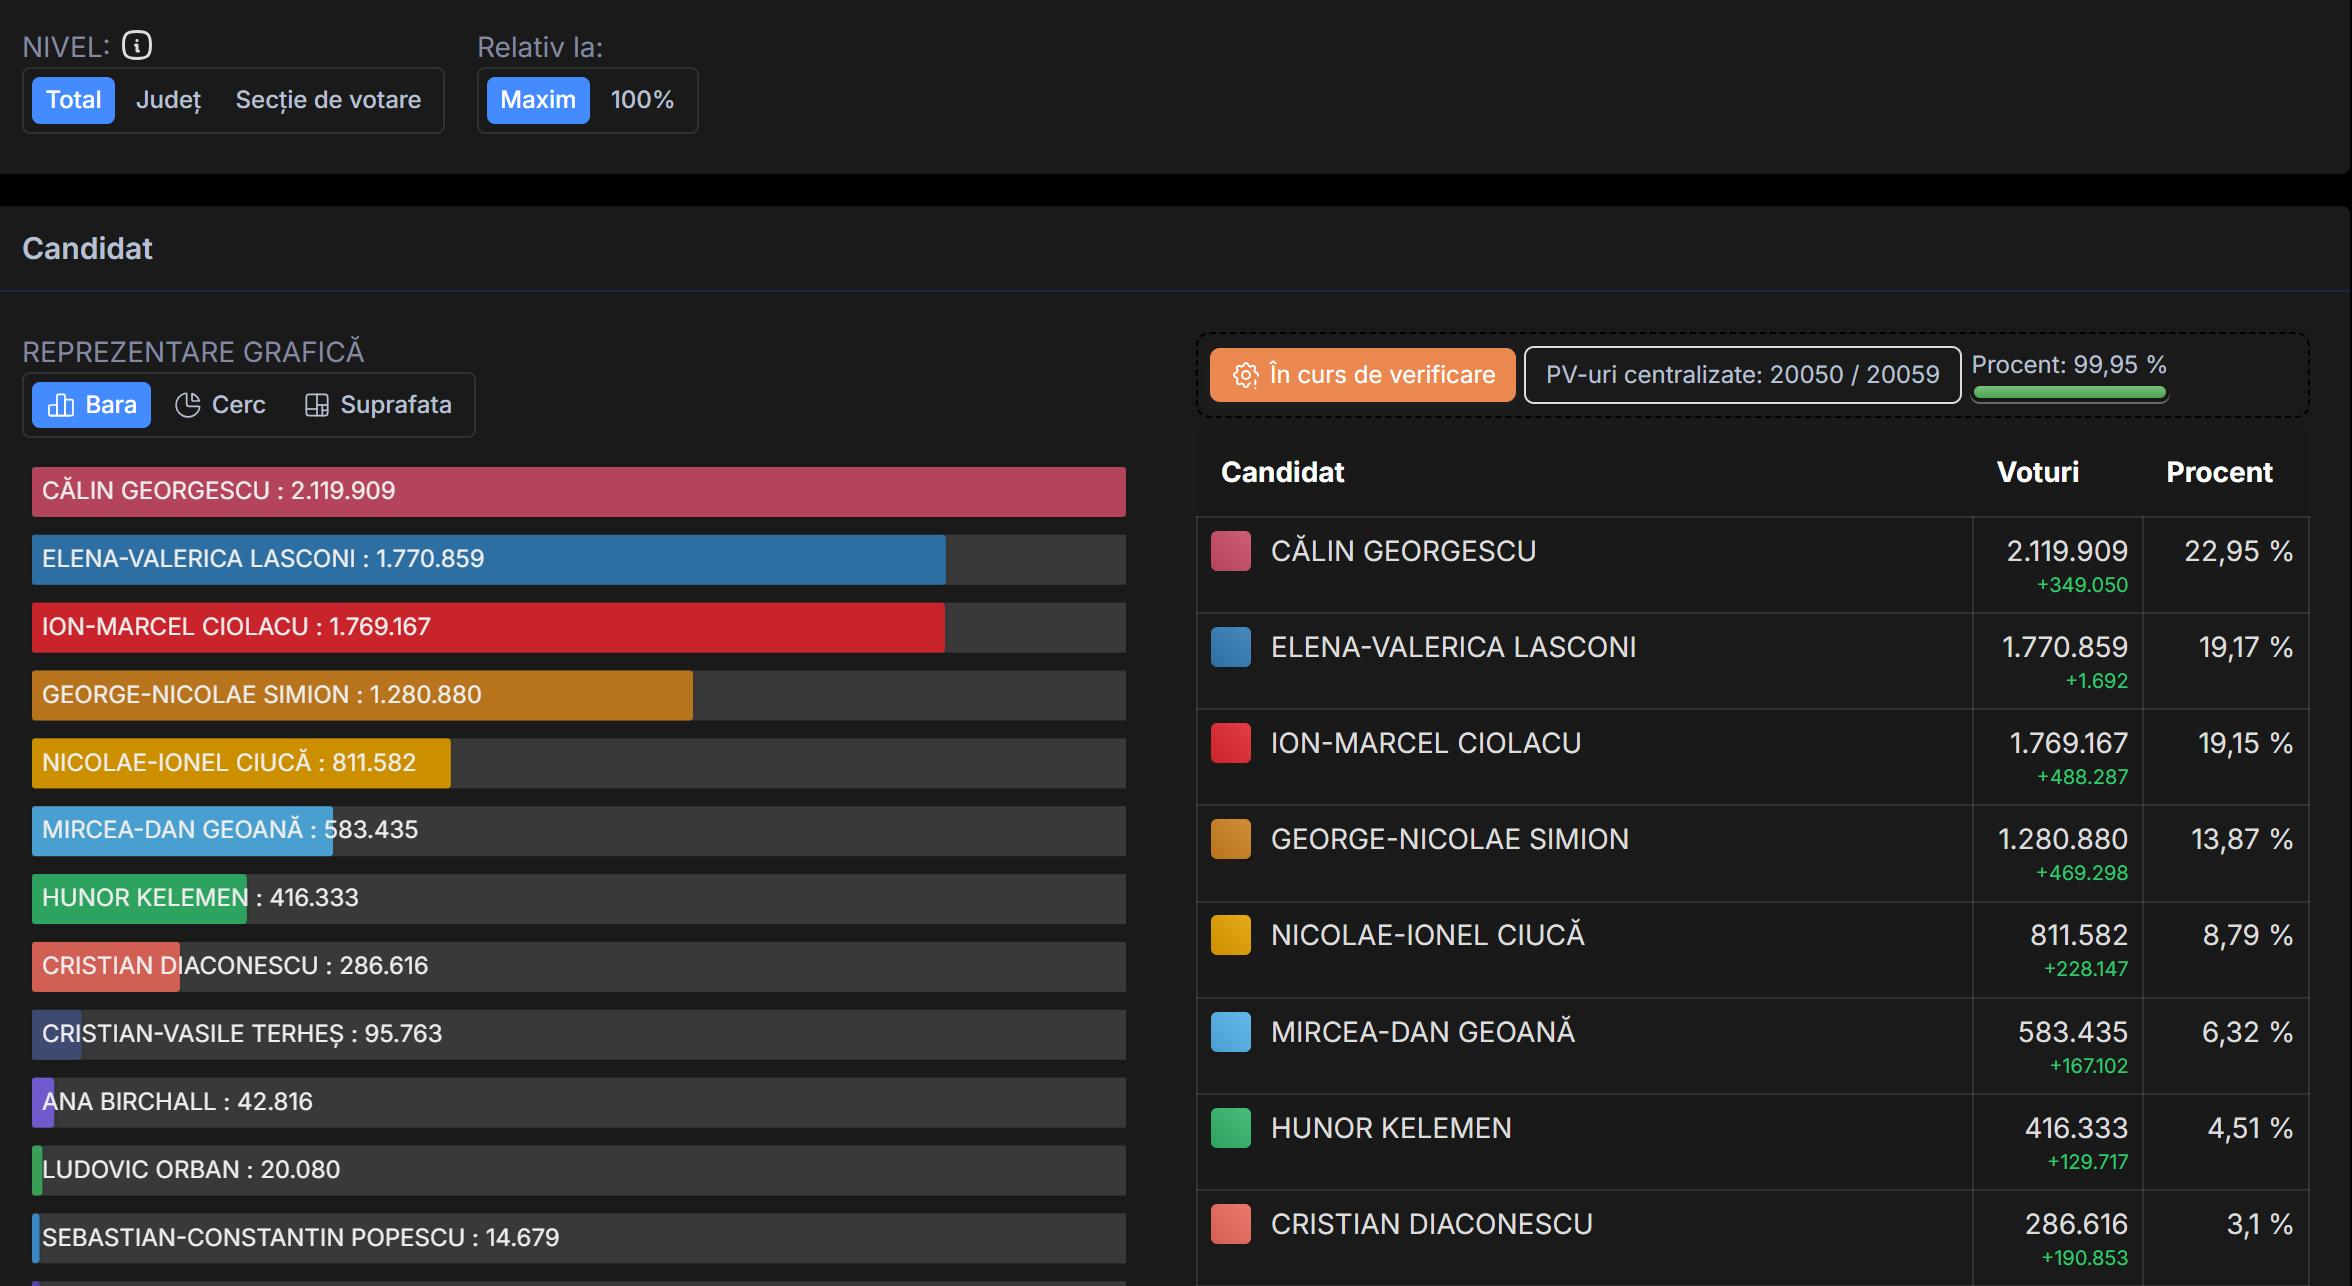Click Elena-Valerica Lasconi's blue color square
The width and height of the screenshot is (2352, 1286).
tap(1230, 647)
